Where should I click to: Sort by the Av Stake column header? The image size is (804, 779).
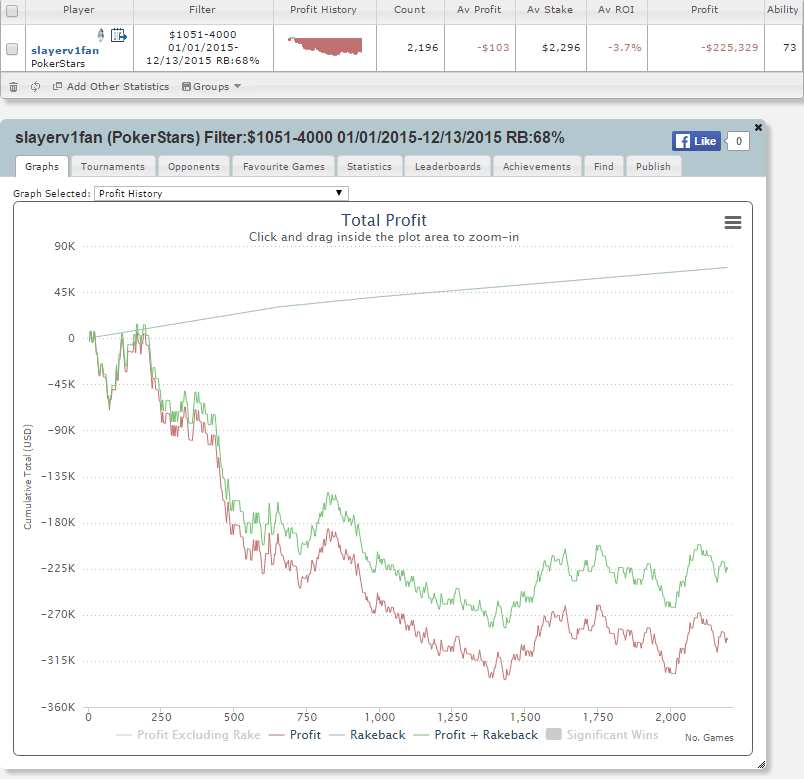[x=550, y=10]
